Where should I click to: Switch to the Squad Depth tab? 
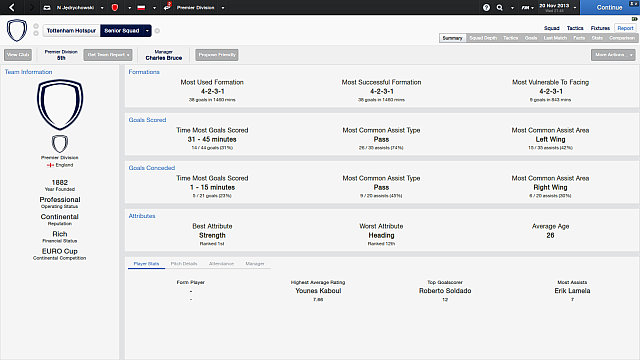point(483,38)
